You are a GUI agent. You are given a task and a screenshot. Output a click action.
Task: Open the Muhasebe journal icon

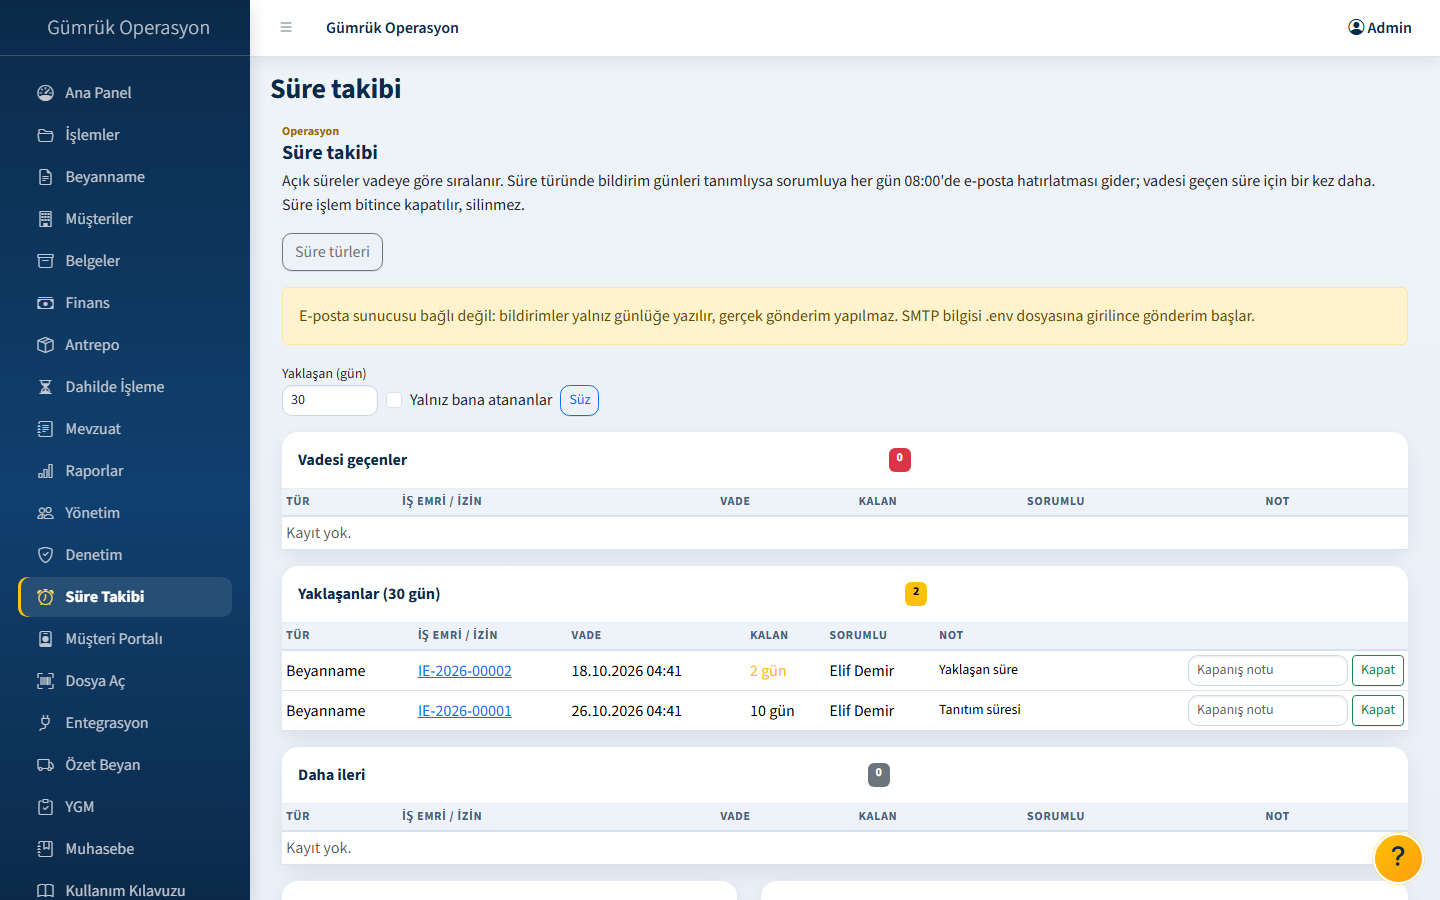pyautogui.click(x=45, y=849)
